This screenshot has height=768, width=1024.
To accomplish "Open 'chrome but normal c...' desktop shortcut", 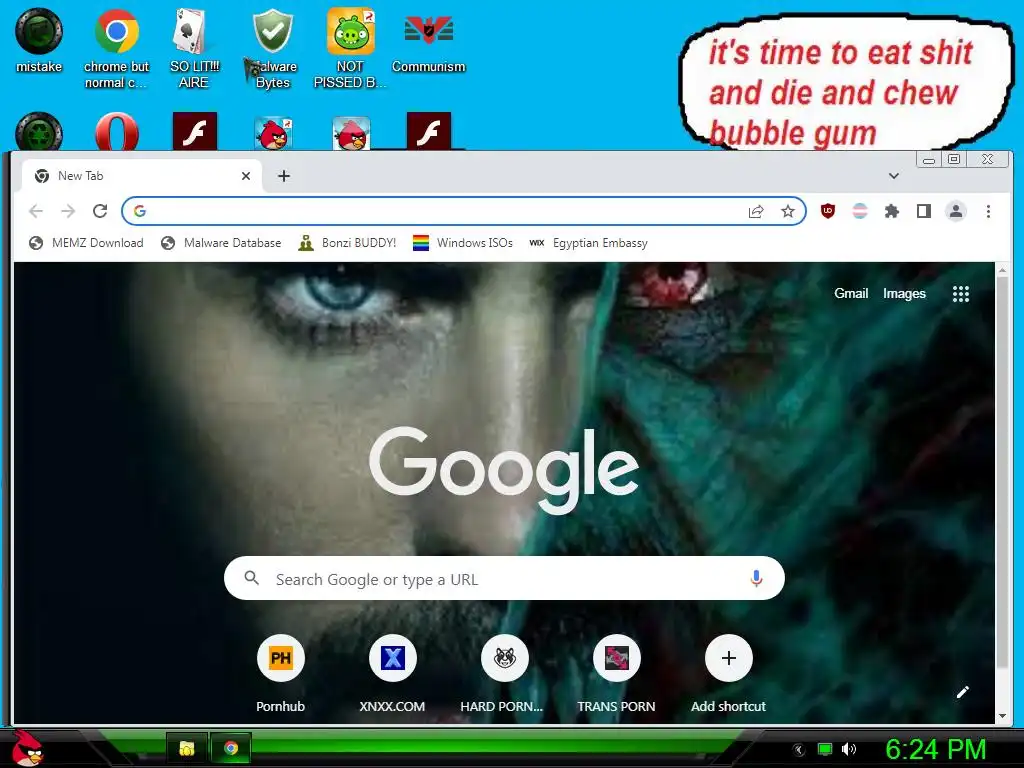I will [x=116, y=48].
